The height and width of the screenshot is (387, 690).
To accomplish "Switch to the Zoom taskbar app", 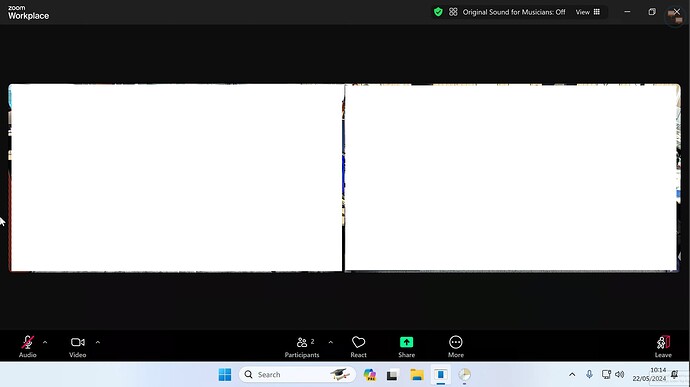I will click(440, 375).
